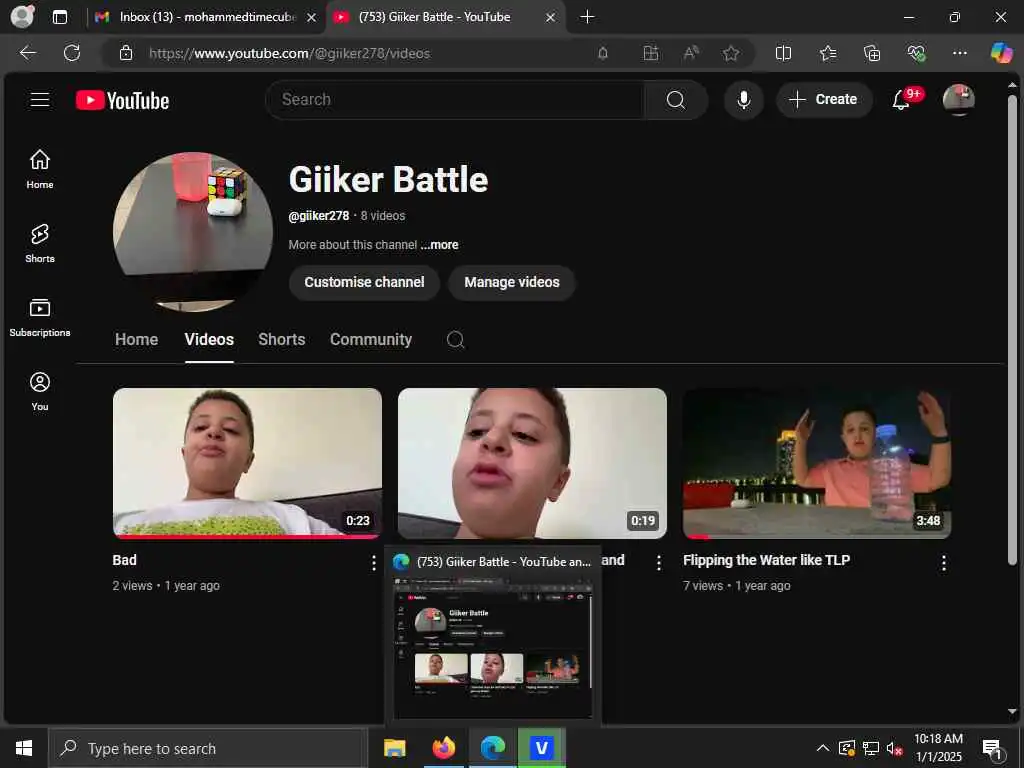Image resolution: width=1024 pixels, height=768 pixels.
Task: Open Edge tab actions menu icon
Action: coord(60,17)
